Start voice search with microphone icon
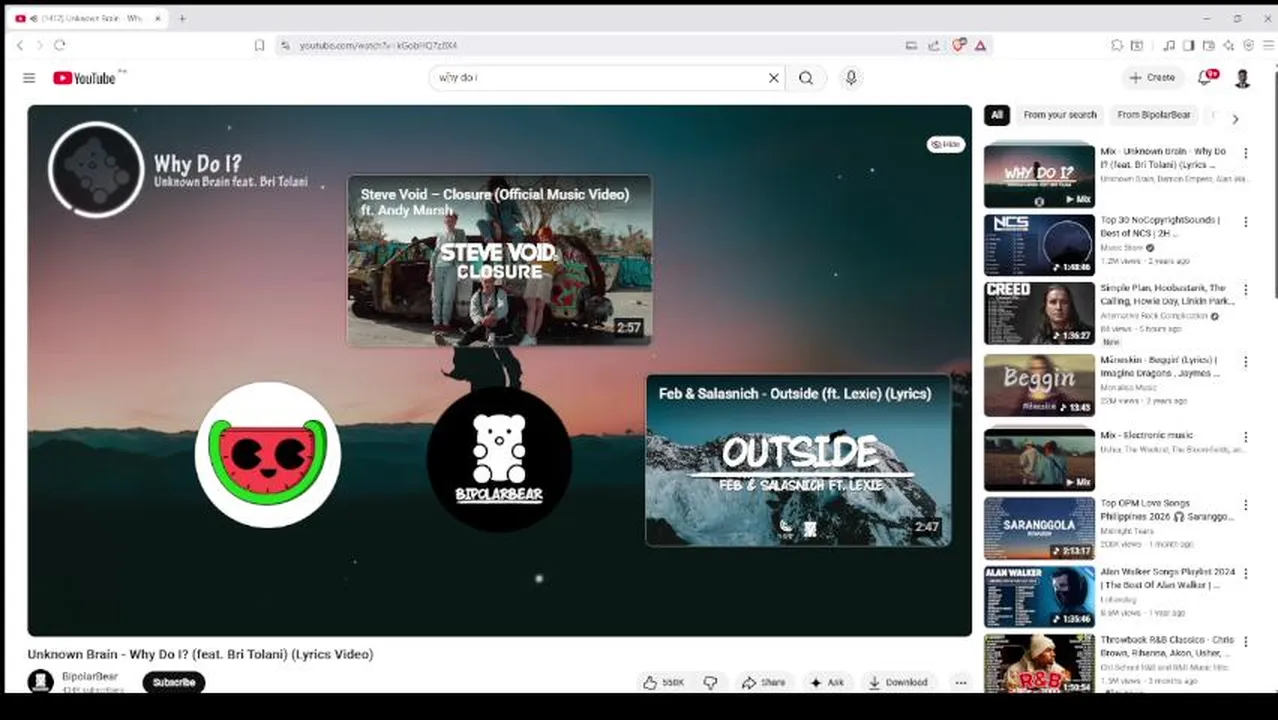The height and width of the screenshot is (720, 1278). [x=851, y=78]
